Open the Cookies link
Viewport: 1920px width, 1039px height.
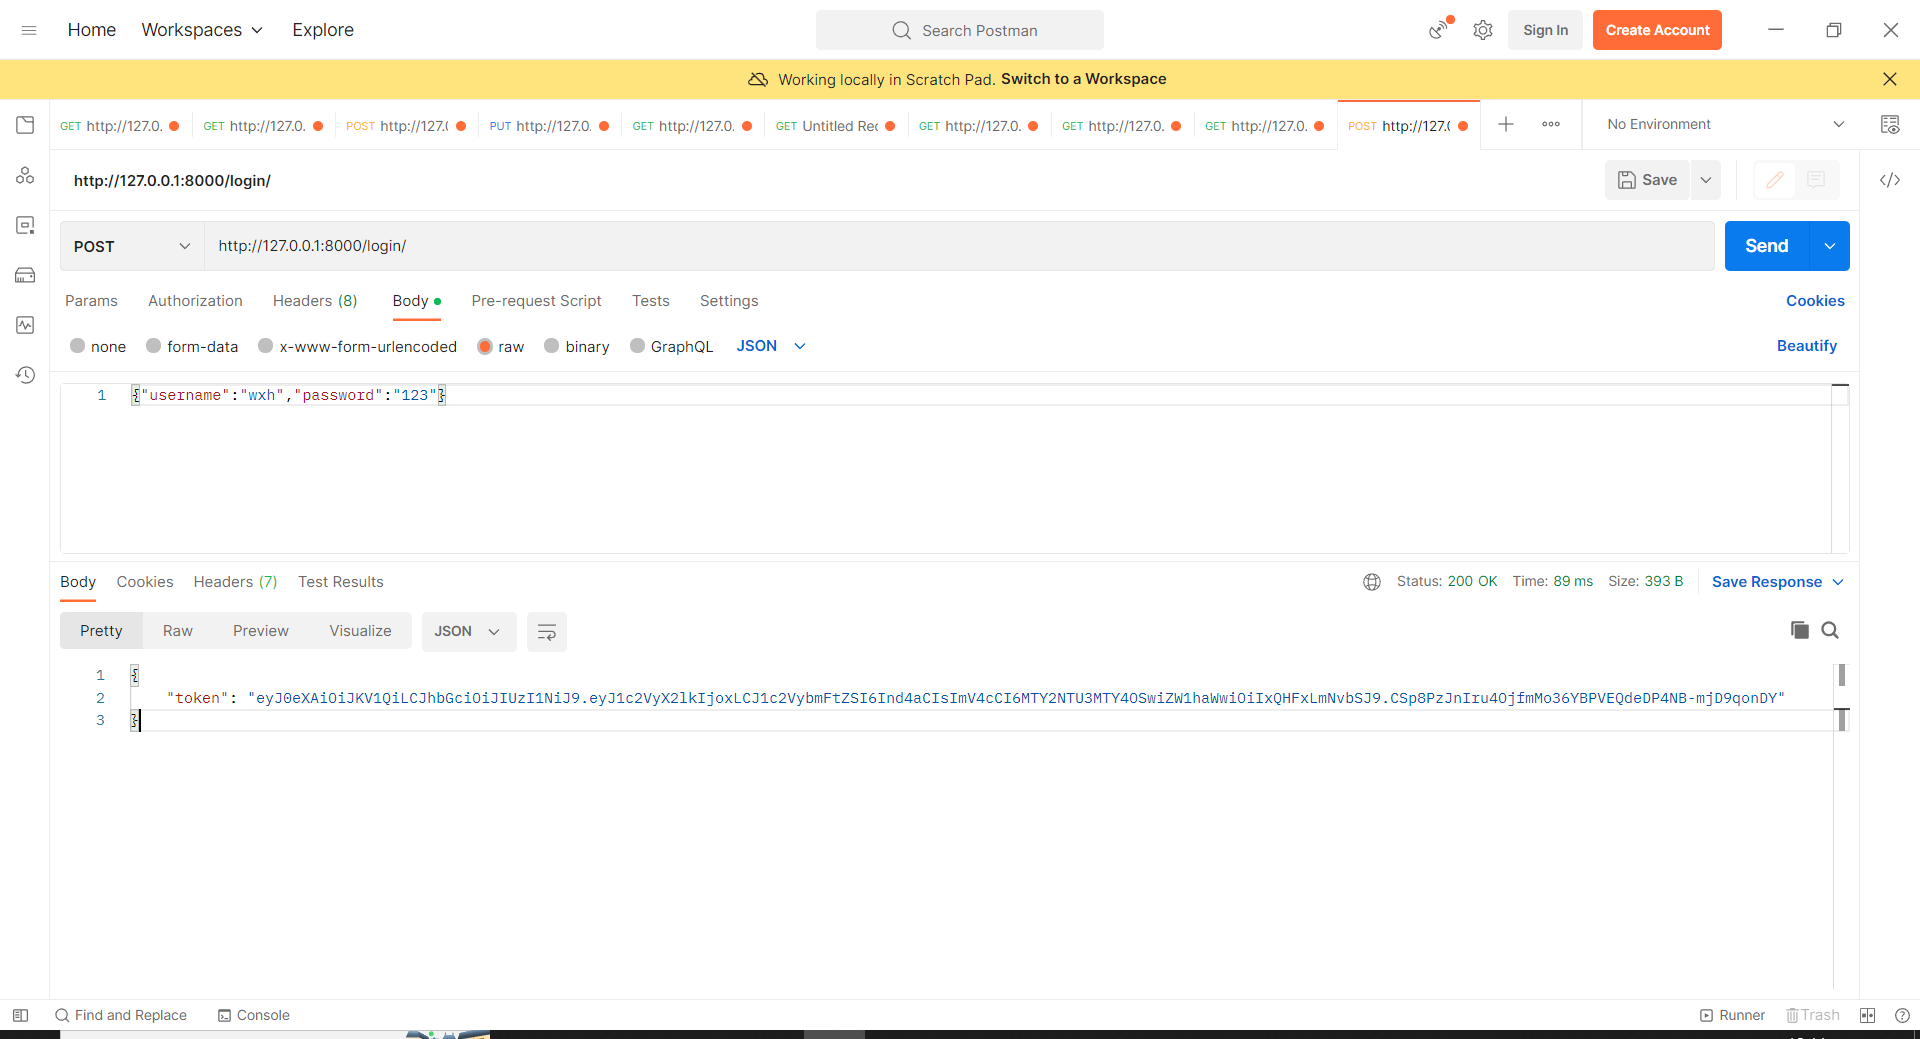coord(1815,301)
